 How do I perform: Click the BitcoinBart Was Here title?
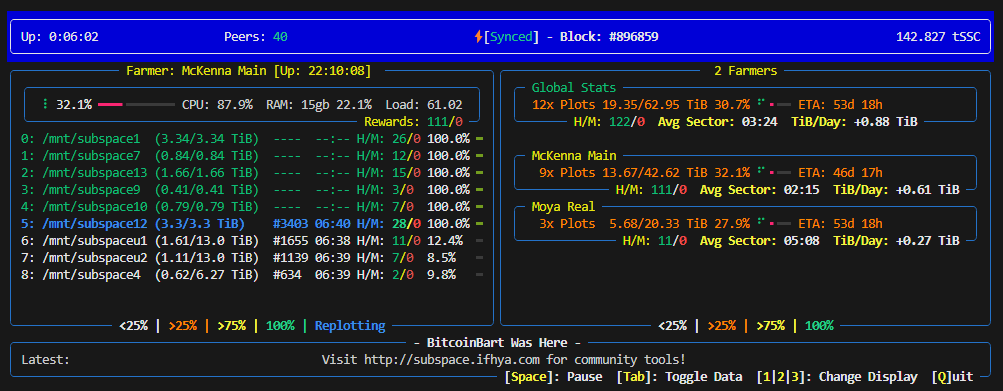[x=497, y=343]
